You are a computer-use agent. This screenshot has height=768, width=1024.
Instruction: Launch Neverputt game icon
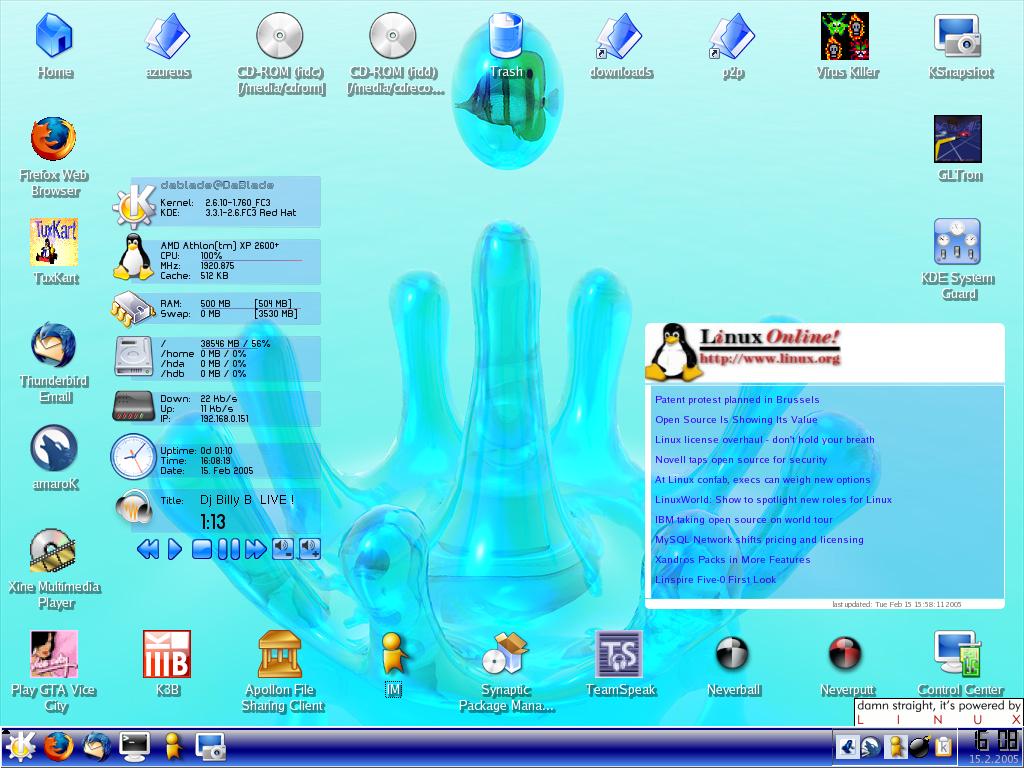(845, 654)
